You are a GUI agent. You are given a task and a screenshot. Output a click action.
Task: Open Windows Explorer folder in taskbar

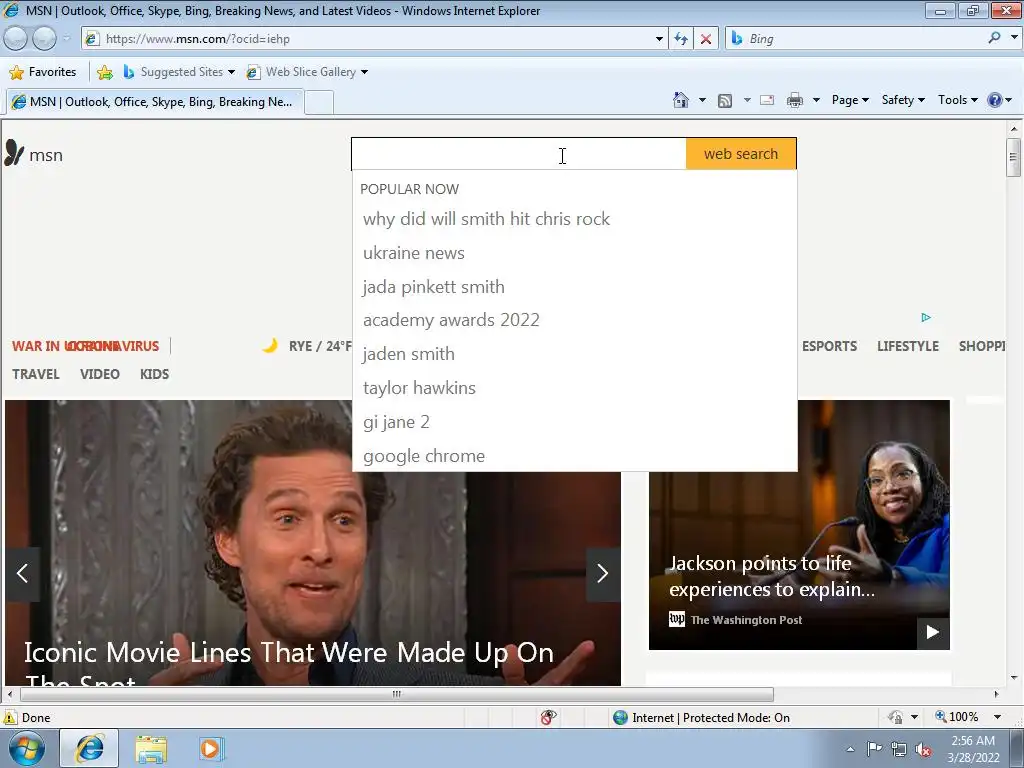(151, 748)
